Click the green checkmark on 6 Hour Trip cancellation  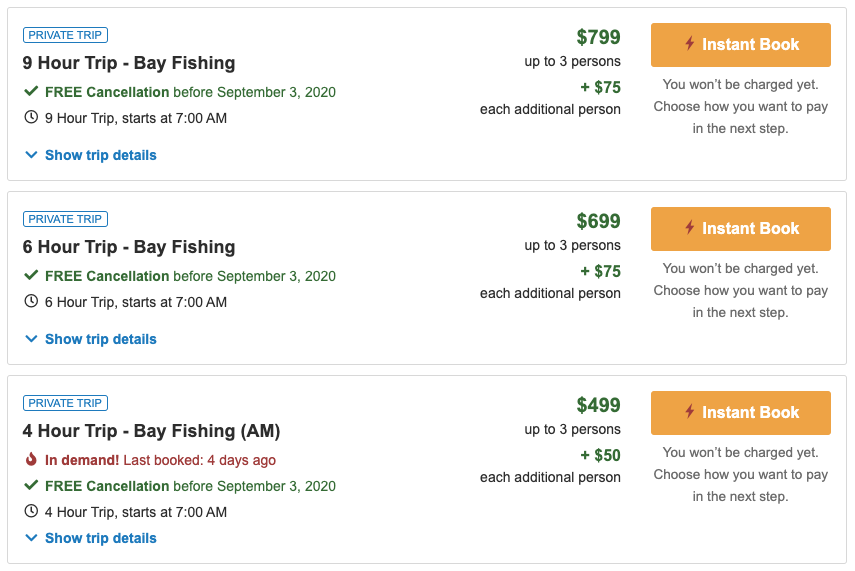pos(31,275)
